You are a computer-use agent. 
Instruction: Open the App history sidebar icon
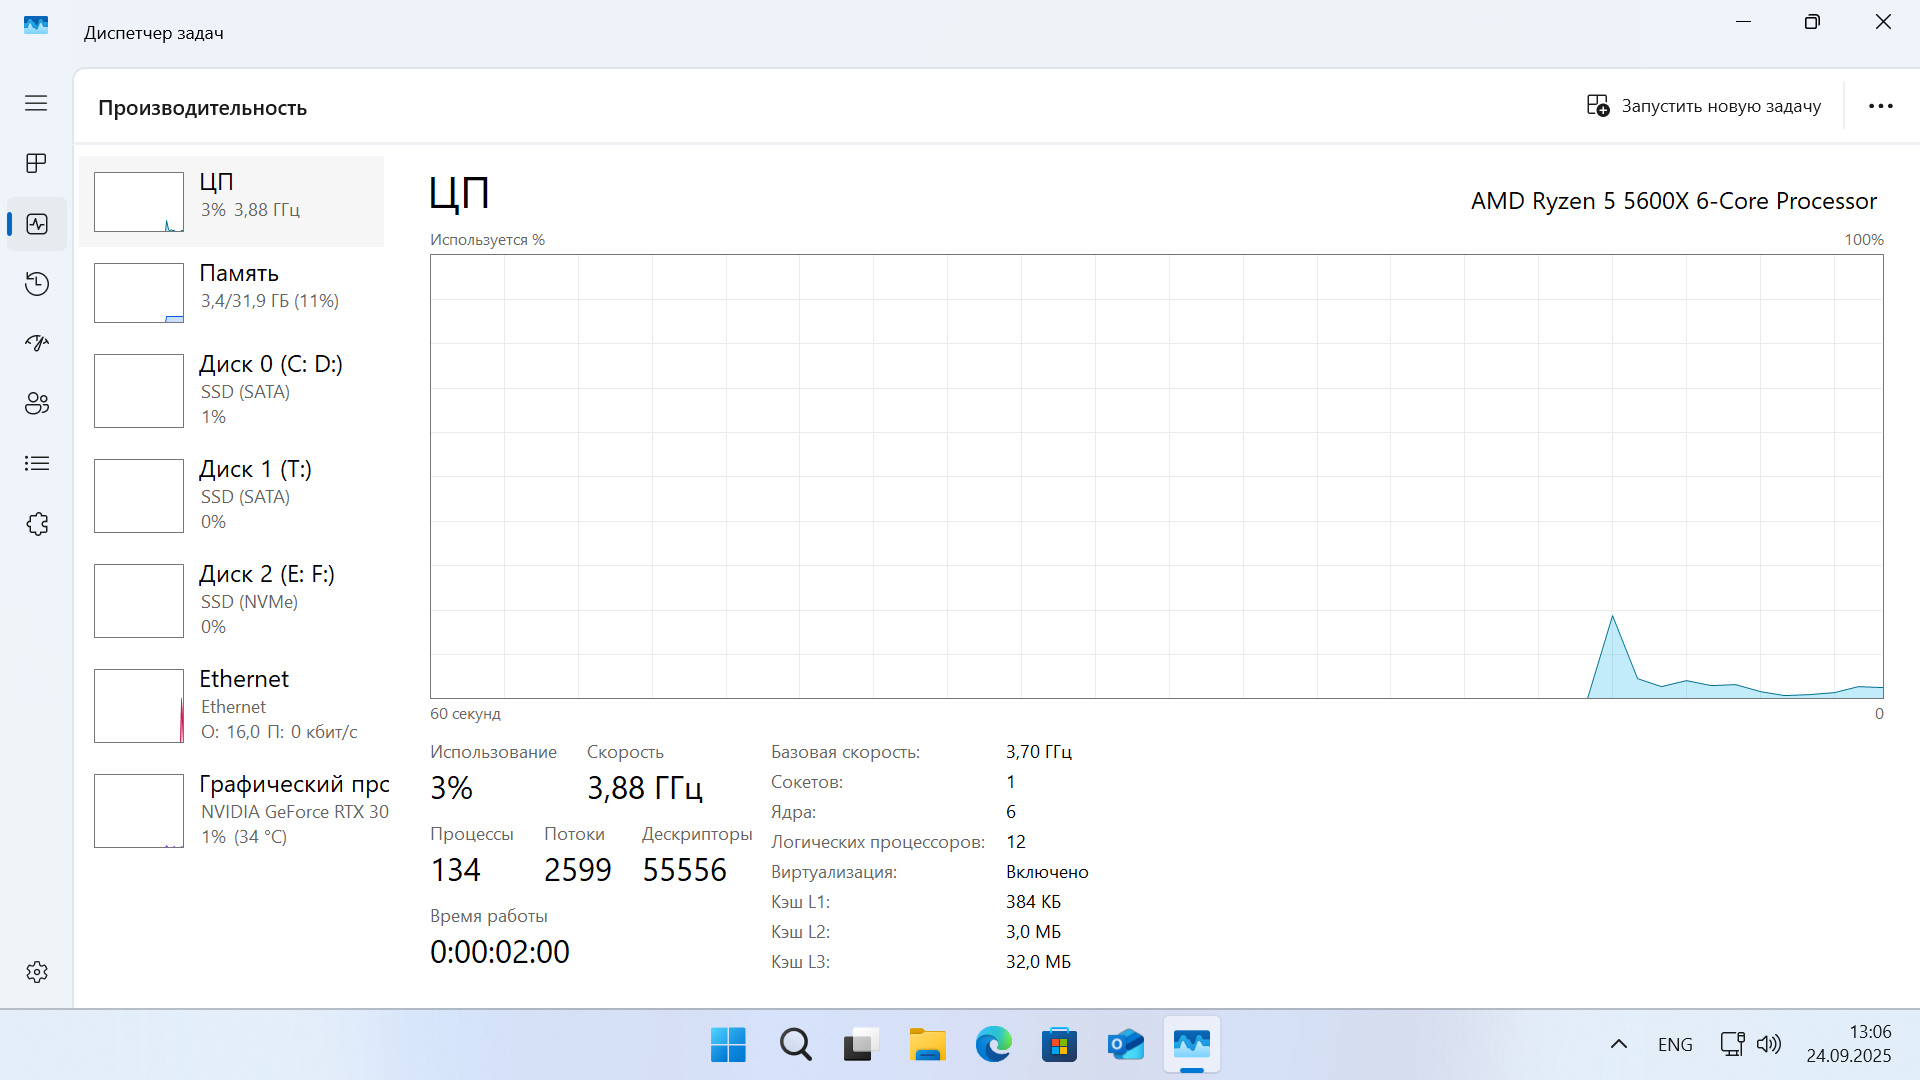37,284
